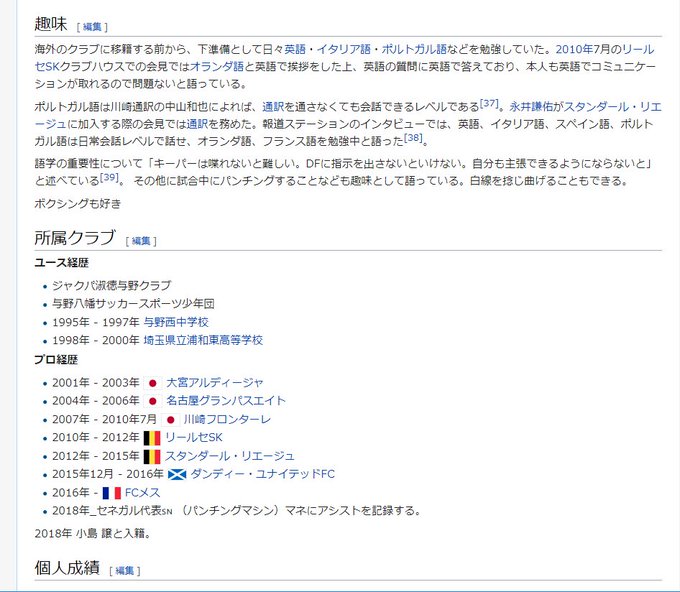Image resolution: width=680 pixels, height=592 pixels.
Task: Open the 名古屋グランパスエイト club link
Action: point(226,401)
